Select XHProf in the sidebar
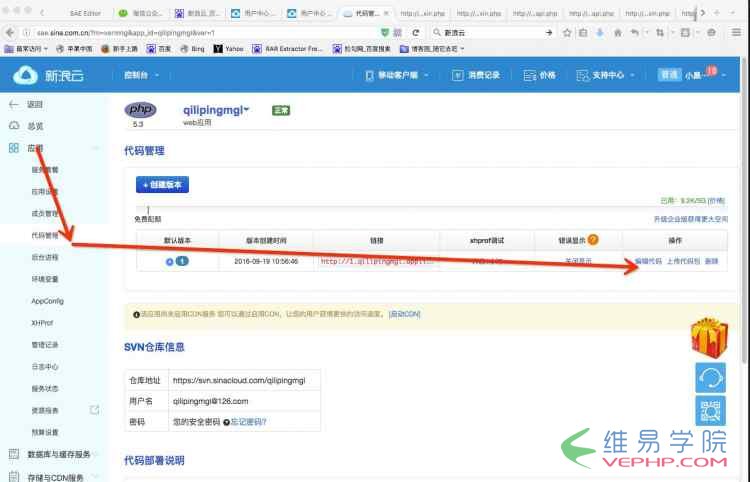 (x=42, y=323)
